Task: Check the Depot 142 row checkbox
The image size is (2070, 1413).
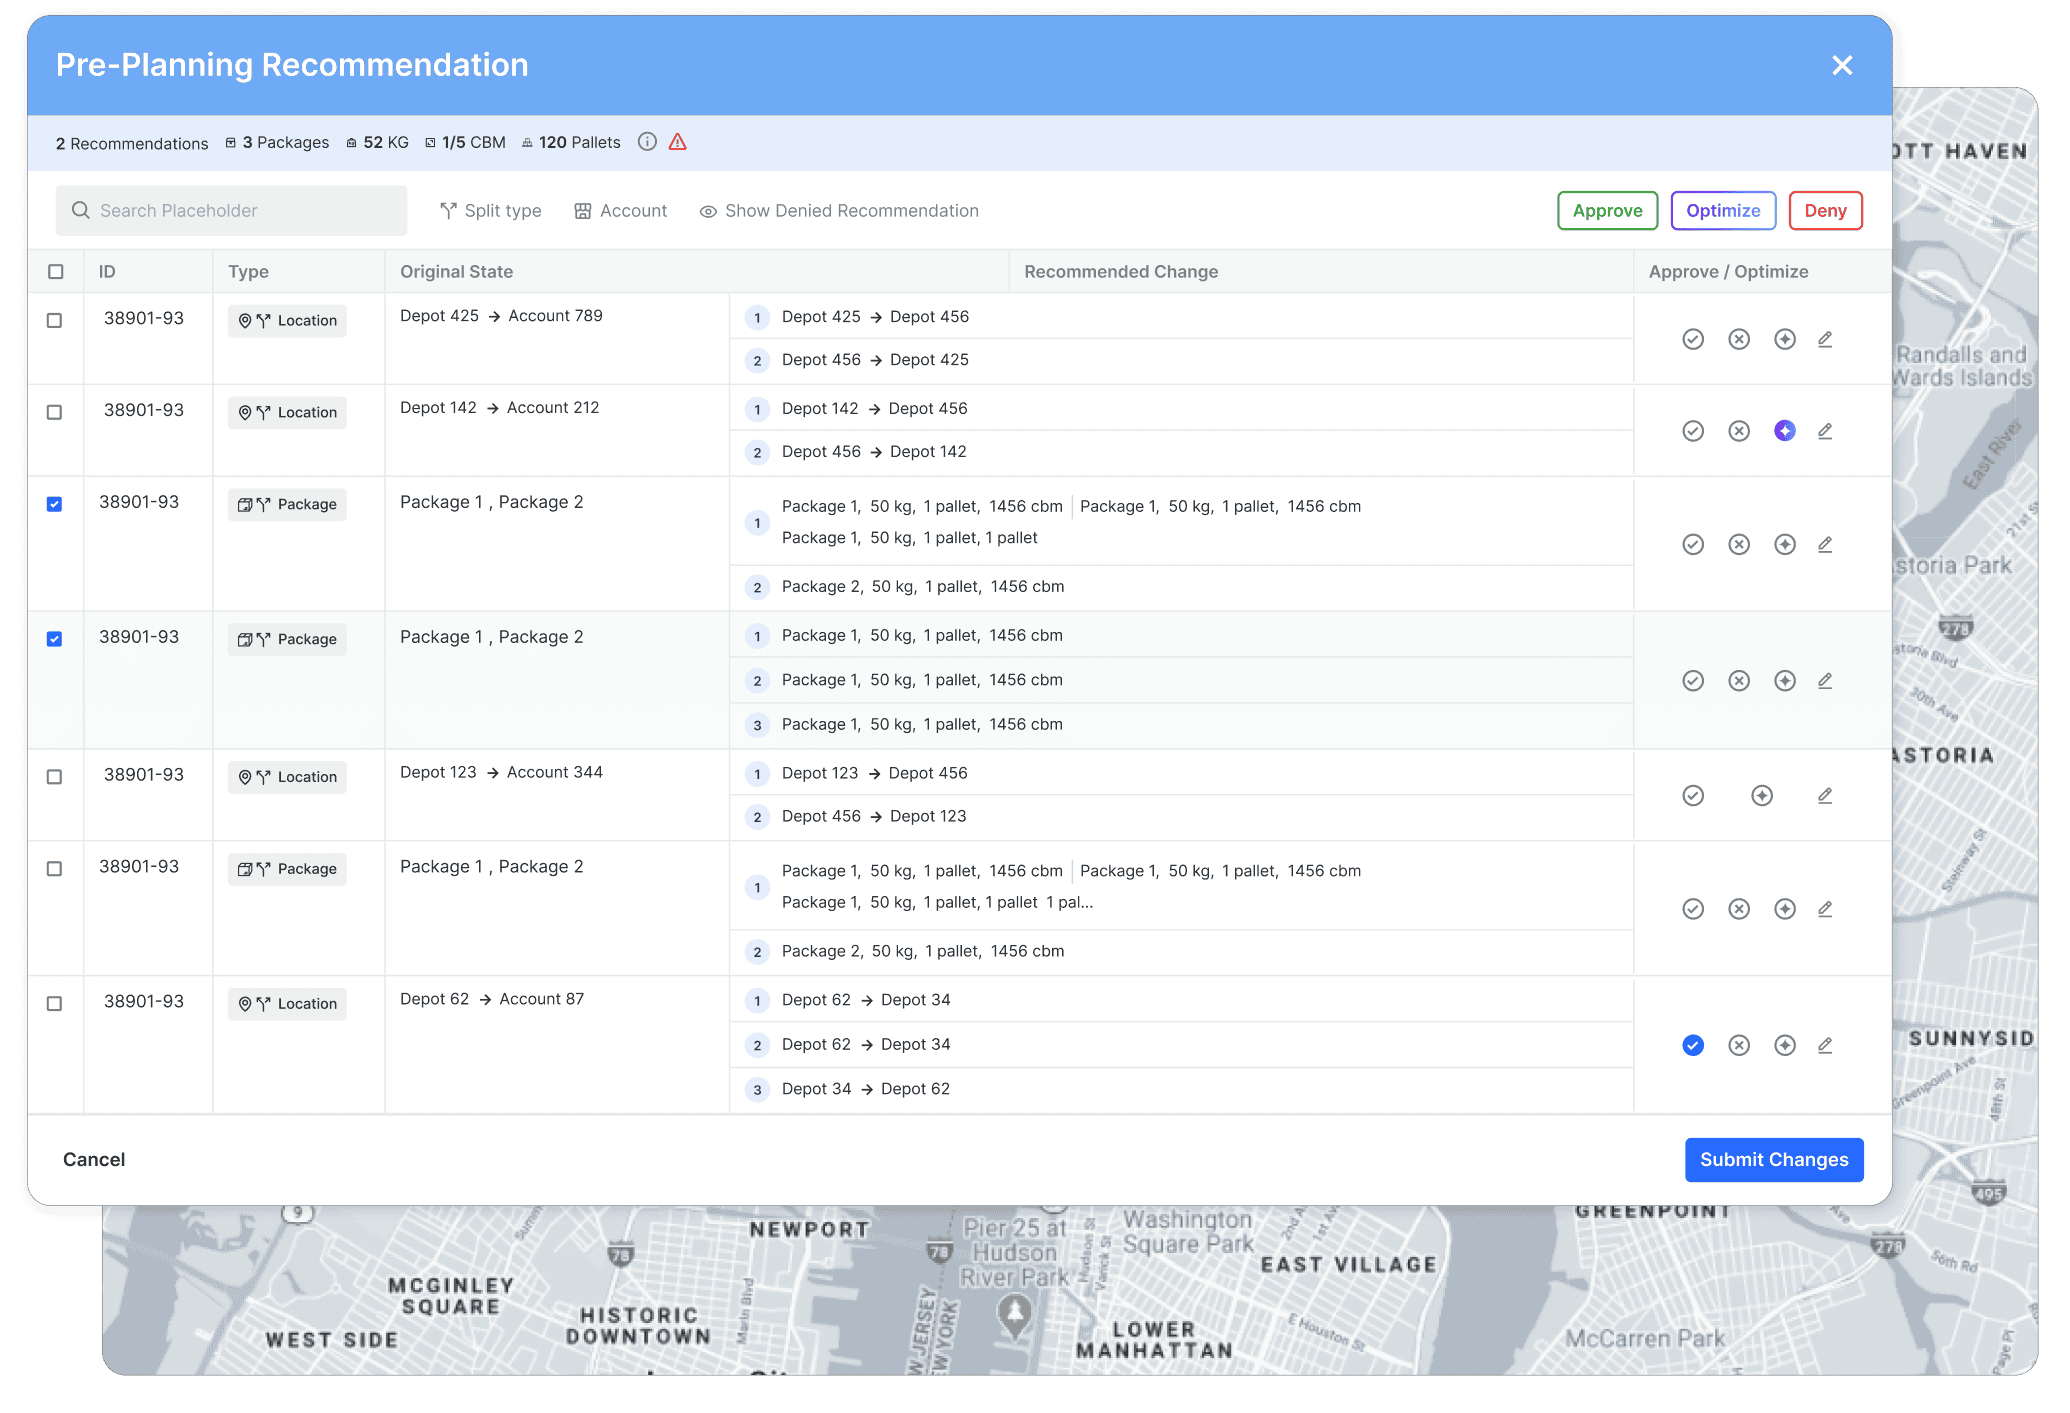Action: point(55,412)
